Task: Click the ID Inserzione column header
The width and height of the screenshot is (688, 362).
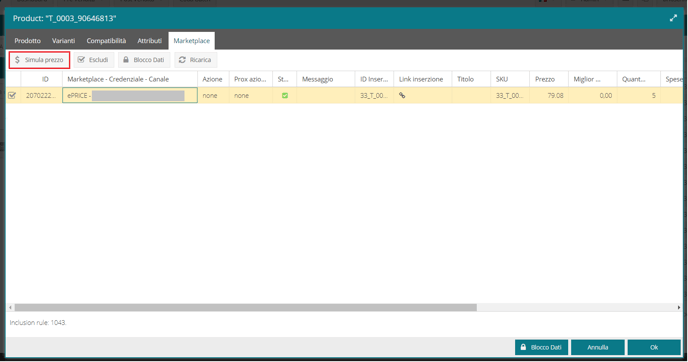Action: coord(374,79)
